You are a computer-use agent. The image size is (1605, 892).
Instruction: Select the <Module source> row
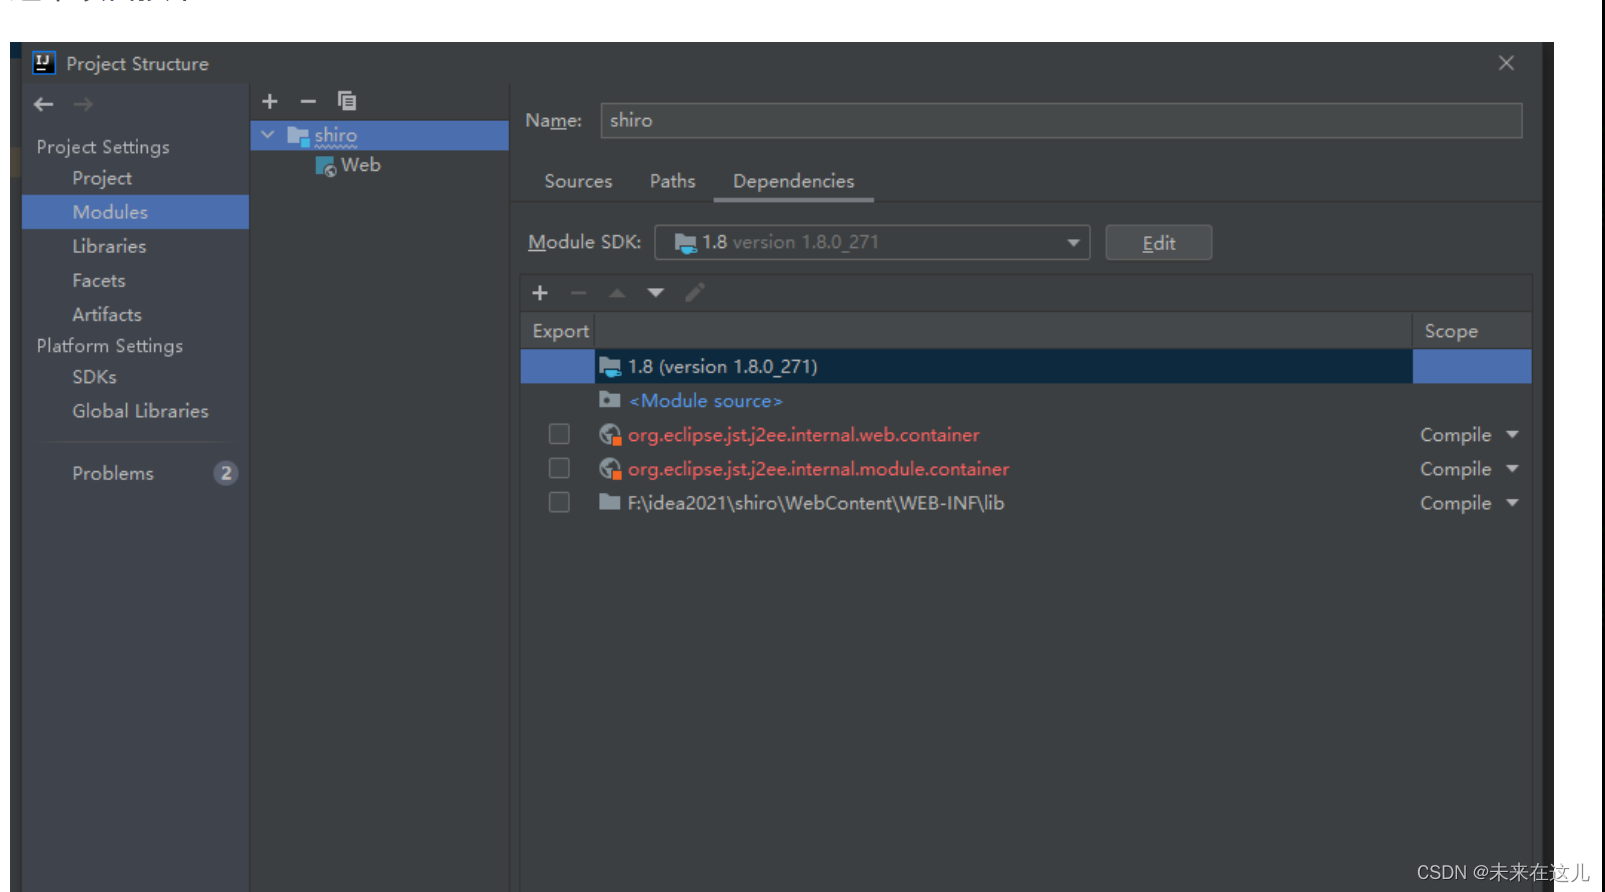point(1026,400)
